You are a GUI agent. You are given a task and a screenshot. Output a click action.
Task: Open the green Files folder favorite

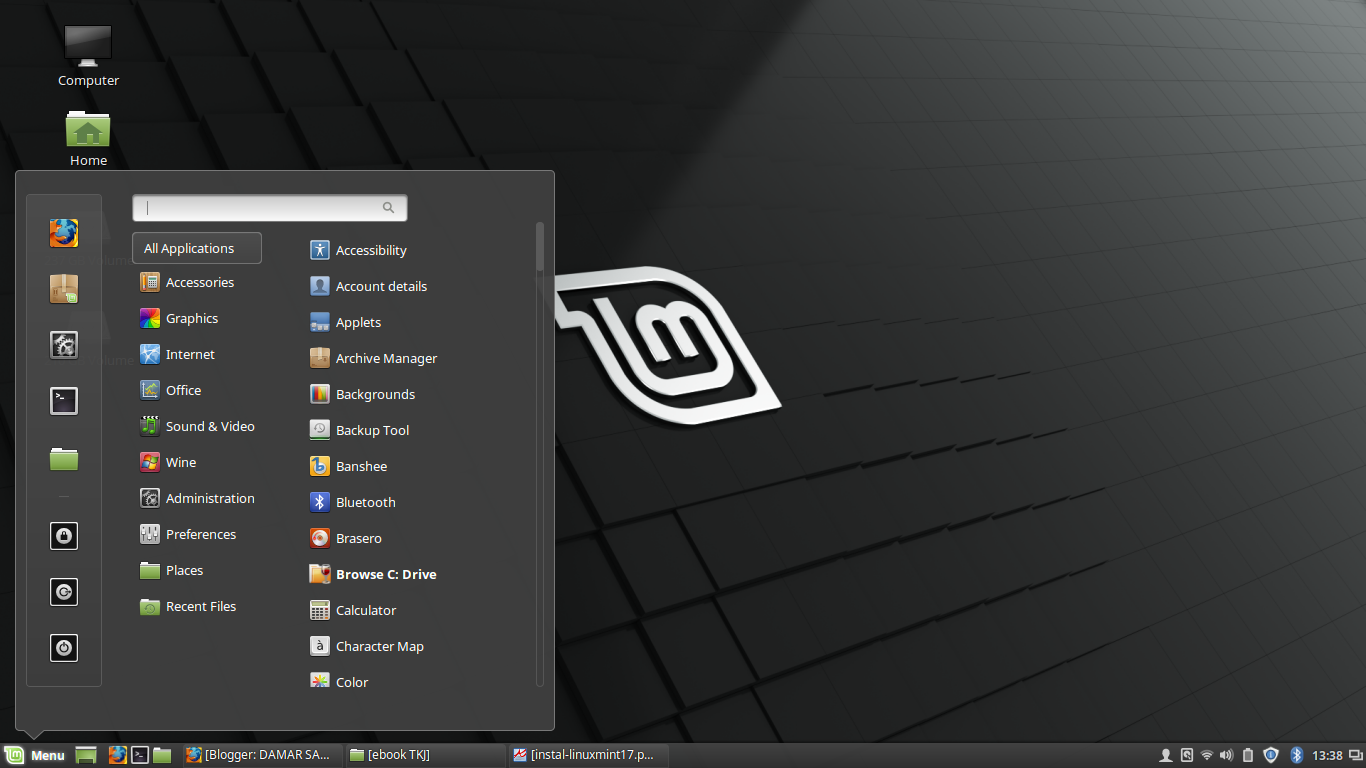coord(64,458)
